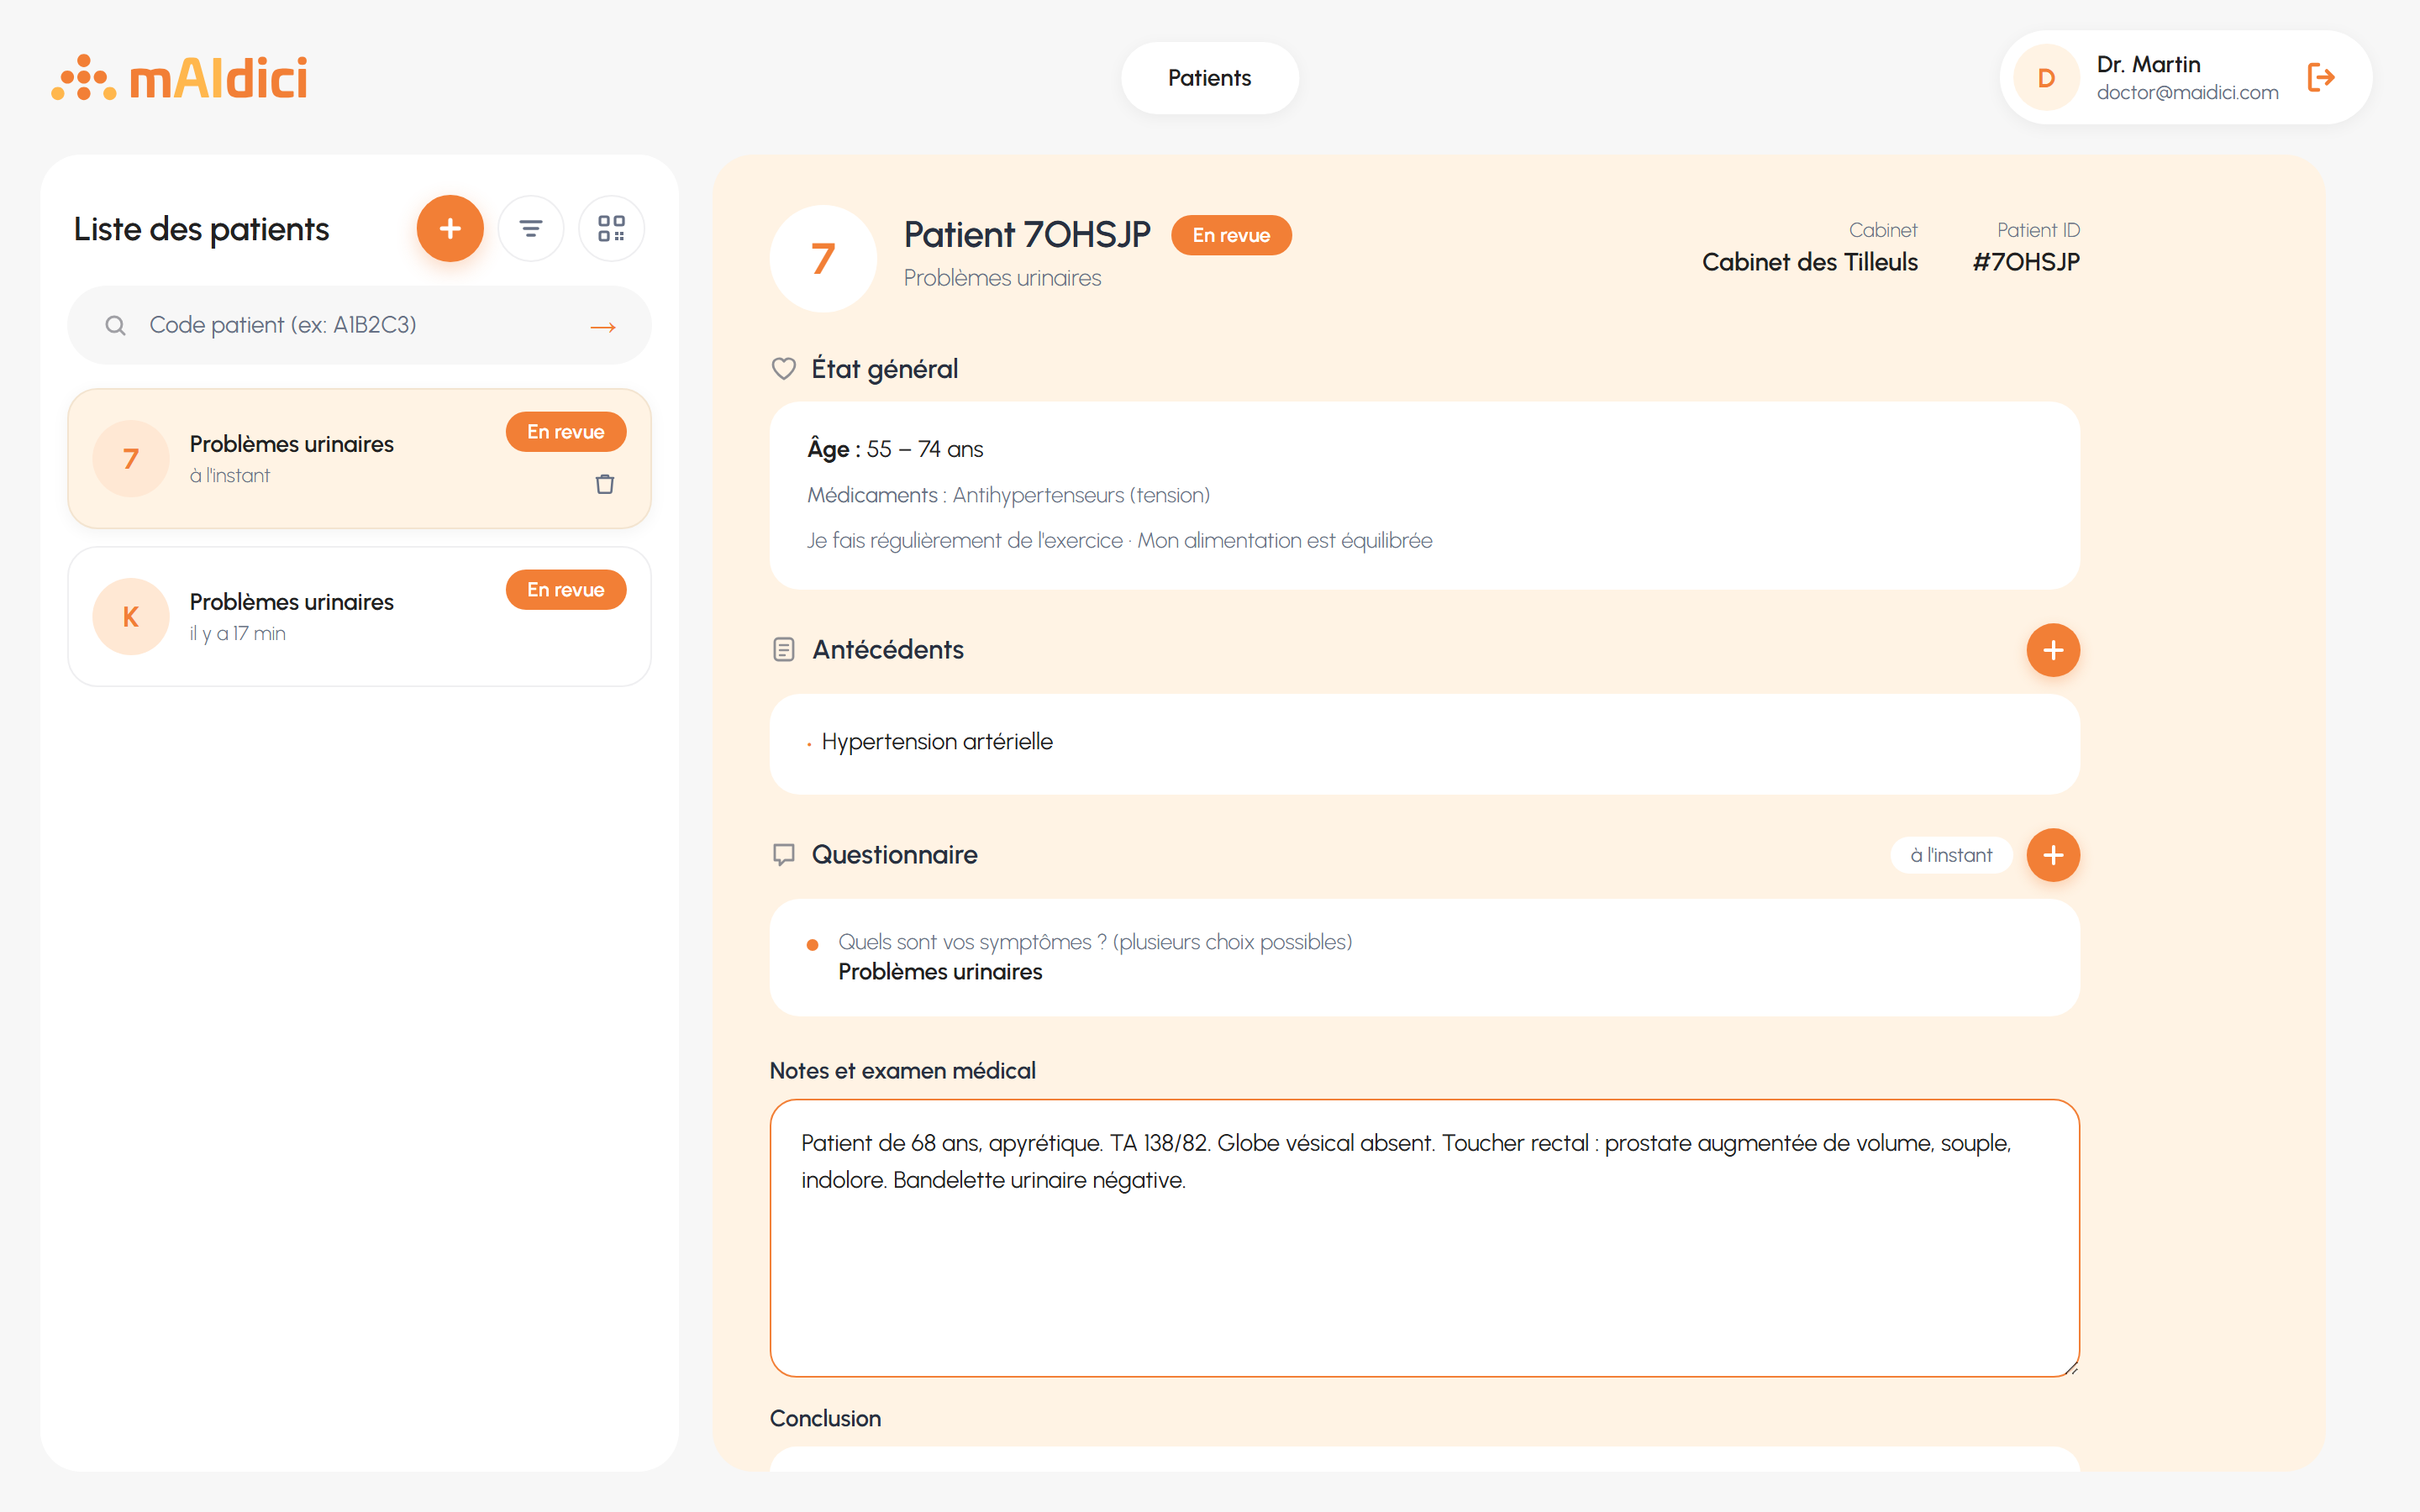Click the Patient 7OHSJP title

[x=1027, y=234]
